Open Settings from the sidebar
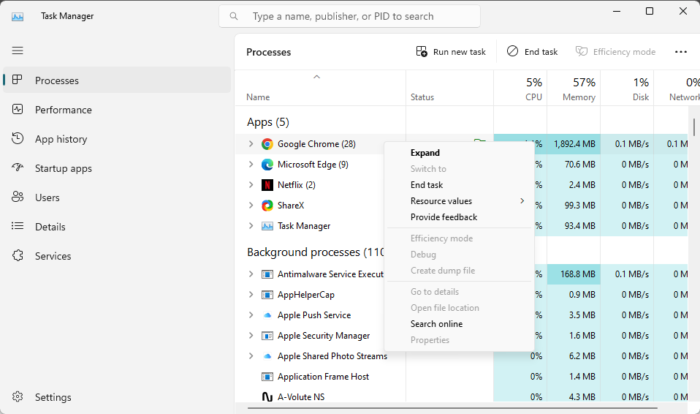 pos(53,397)
